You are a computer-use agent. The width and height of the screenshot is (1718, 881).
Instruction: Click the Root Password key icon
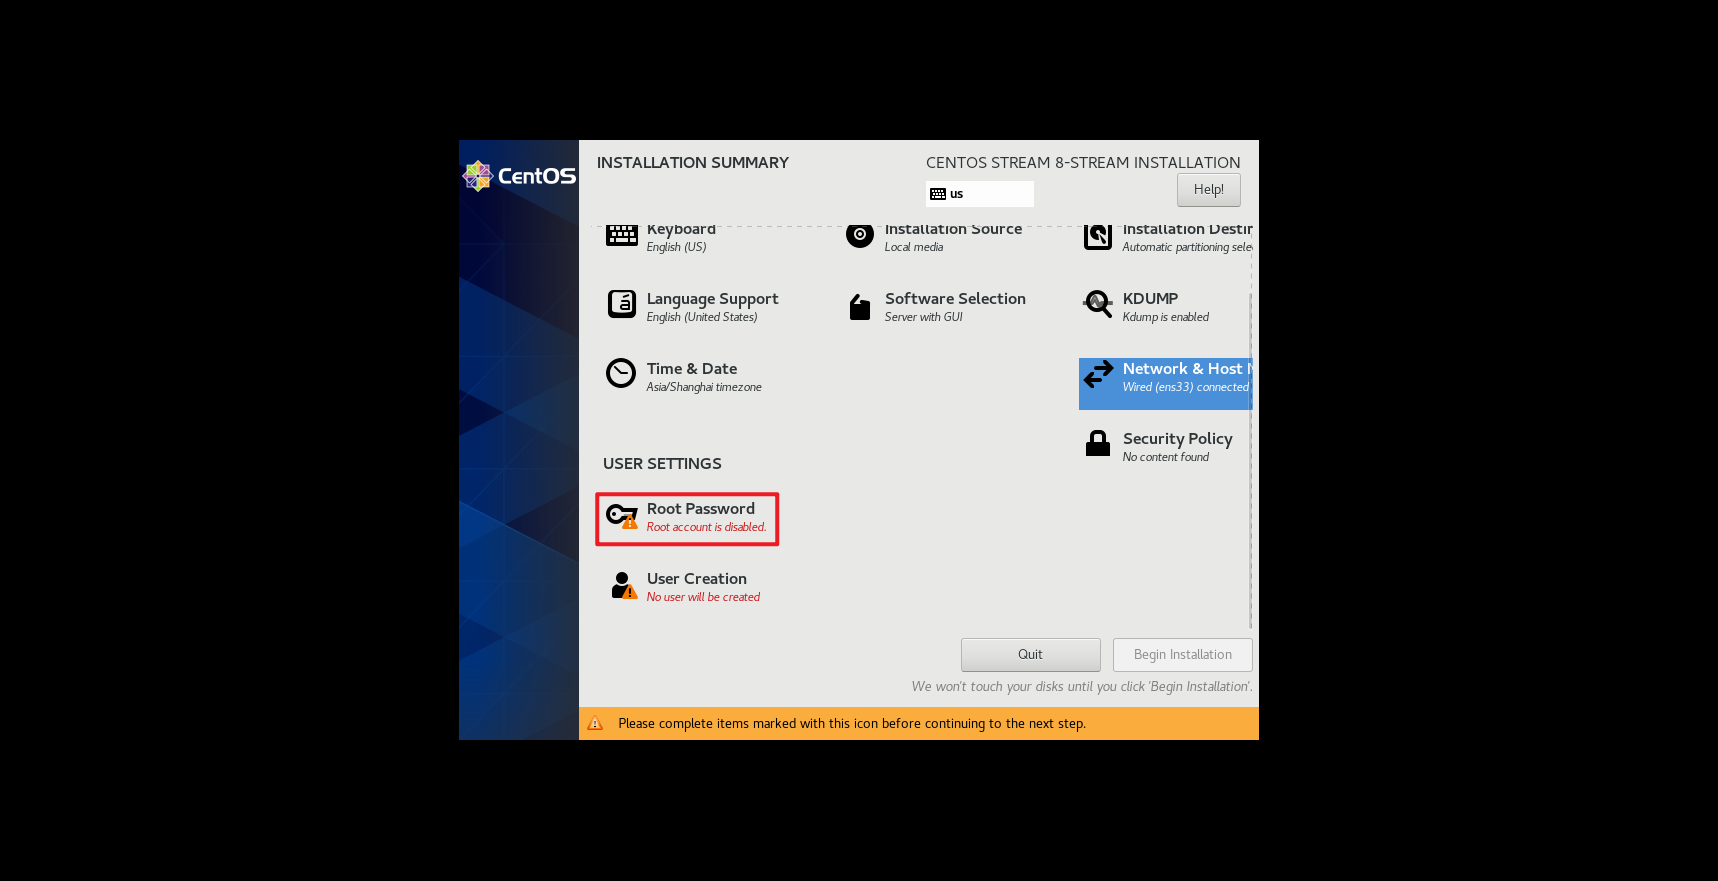(622, 516)
